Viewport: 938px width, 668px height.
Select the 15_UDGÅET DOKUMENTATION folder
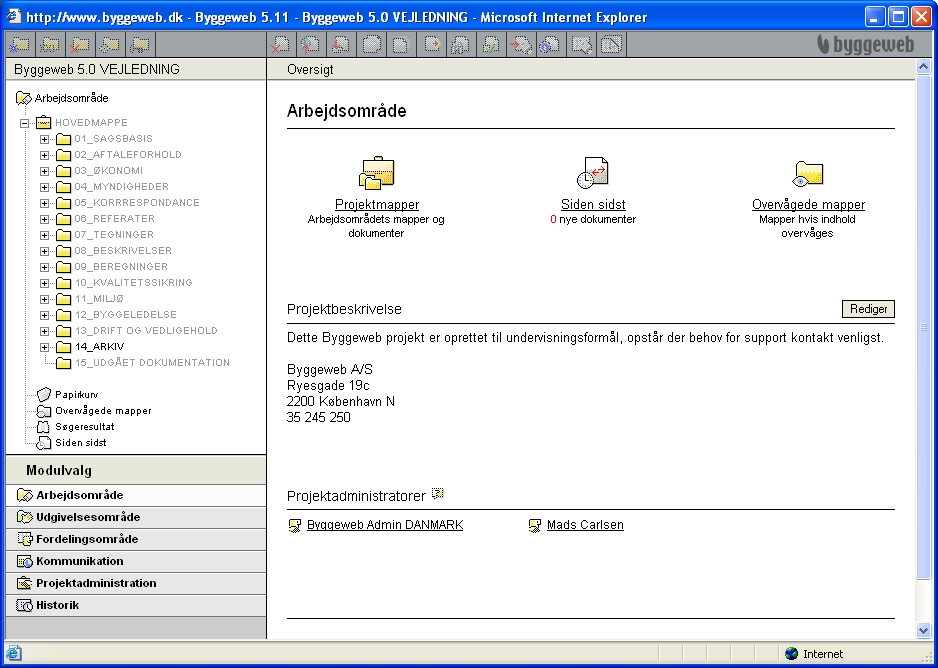click(x=152, y=363)
